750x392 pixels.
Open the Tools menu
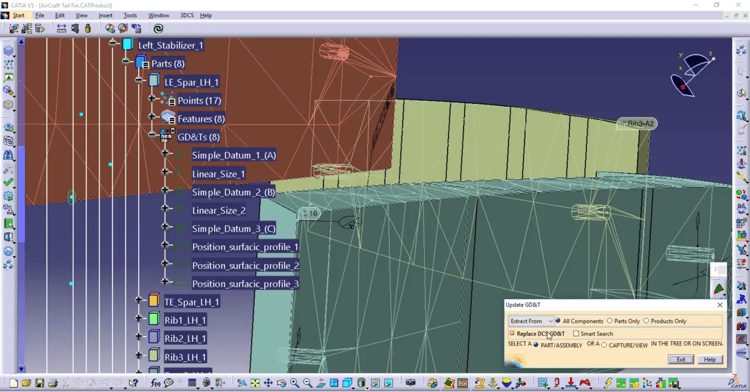pos(130,15)
